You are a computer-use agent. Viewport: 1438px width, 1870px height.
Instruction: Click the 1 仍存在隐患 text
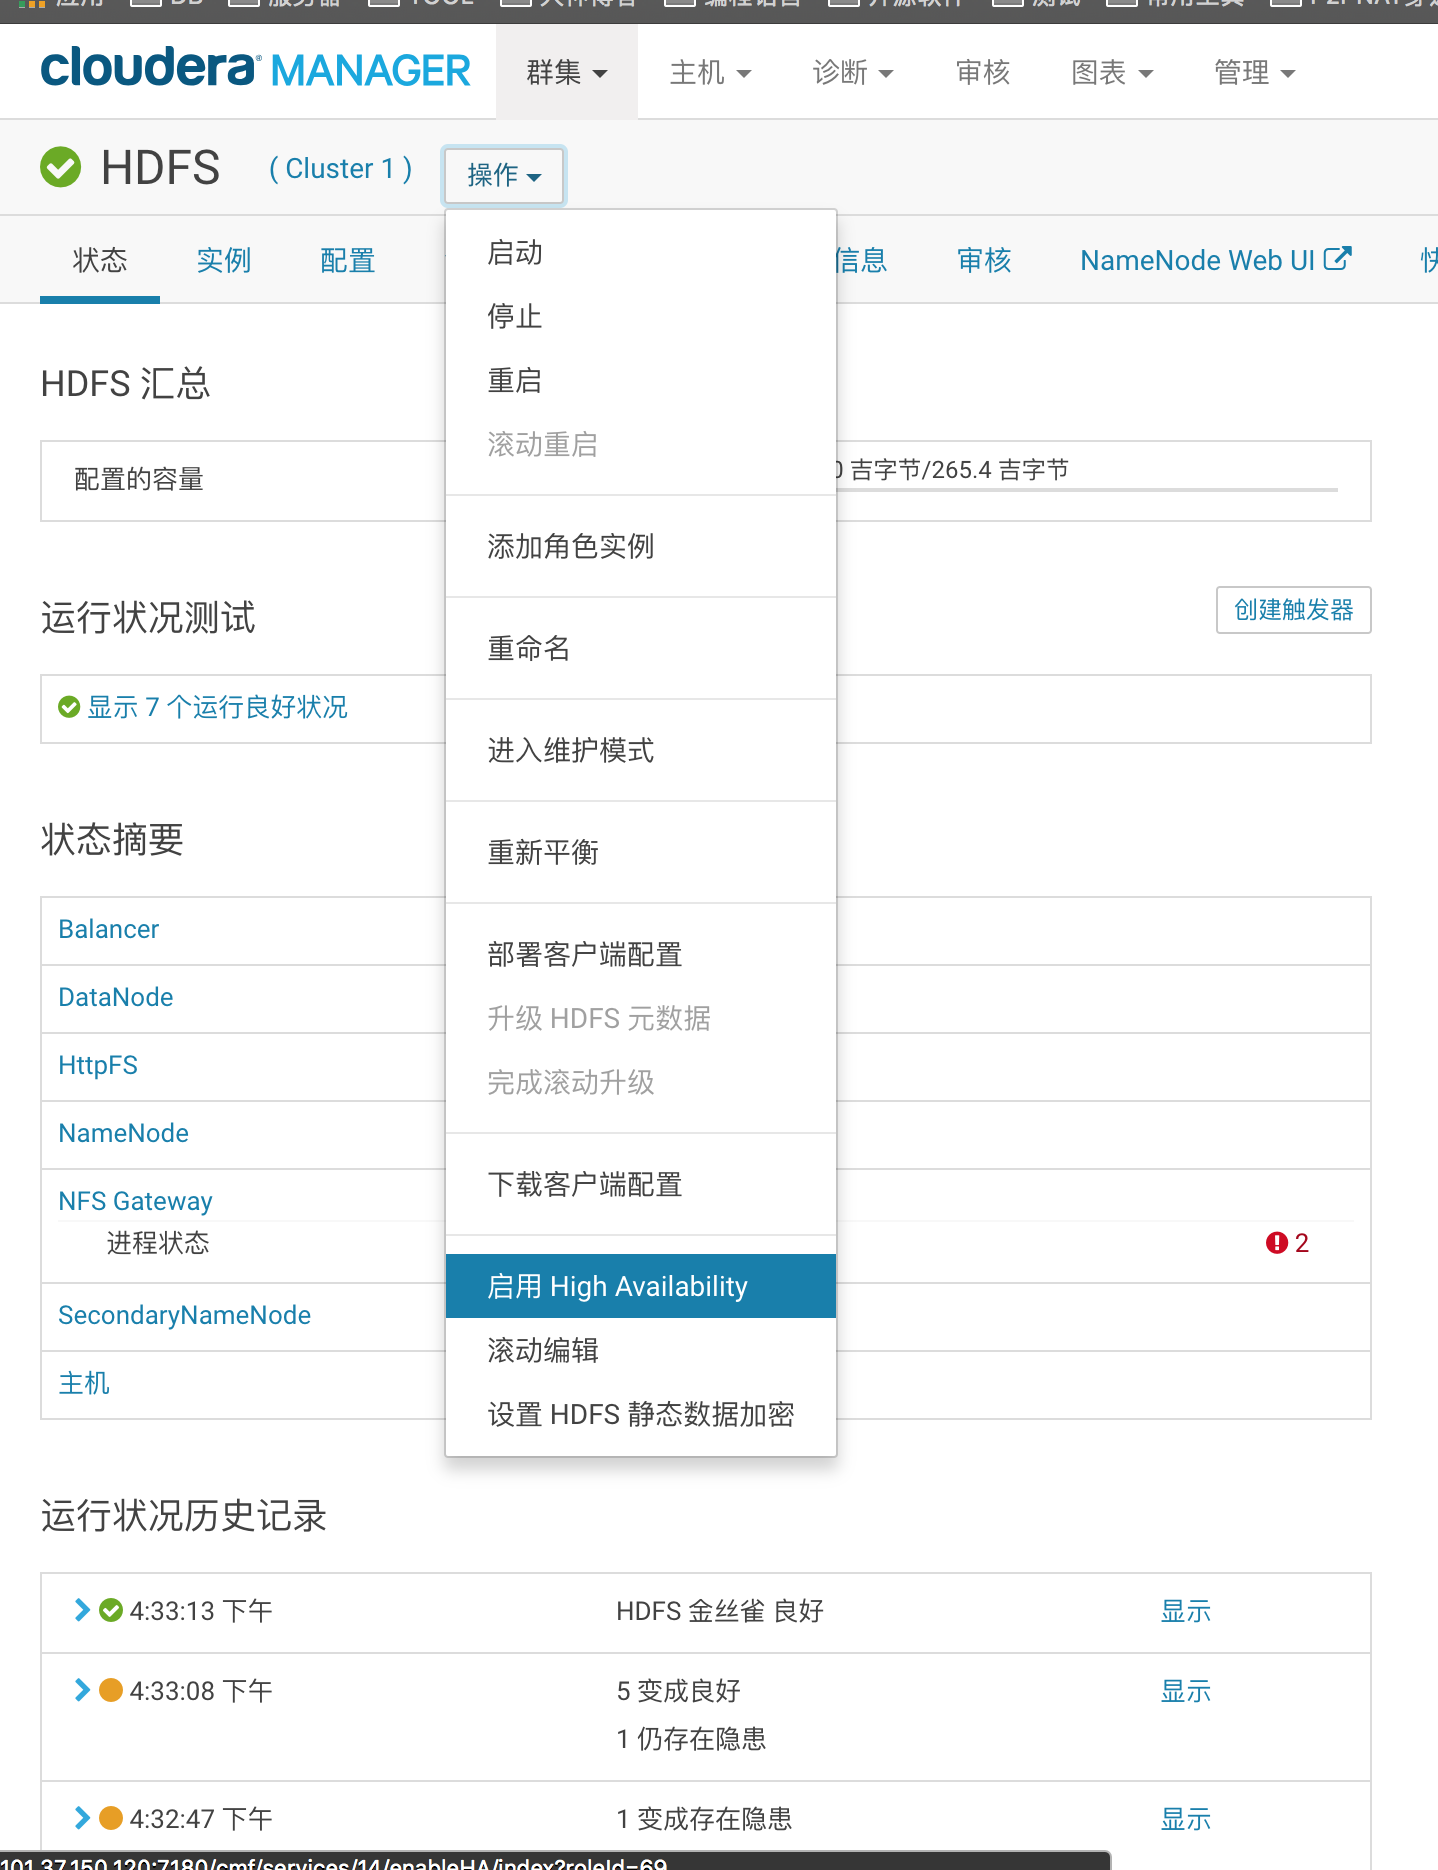click(x=691, y=1739)
